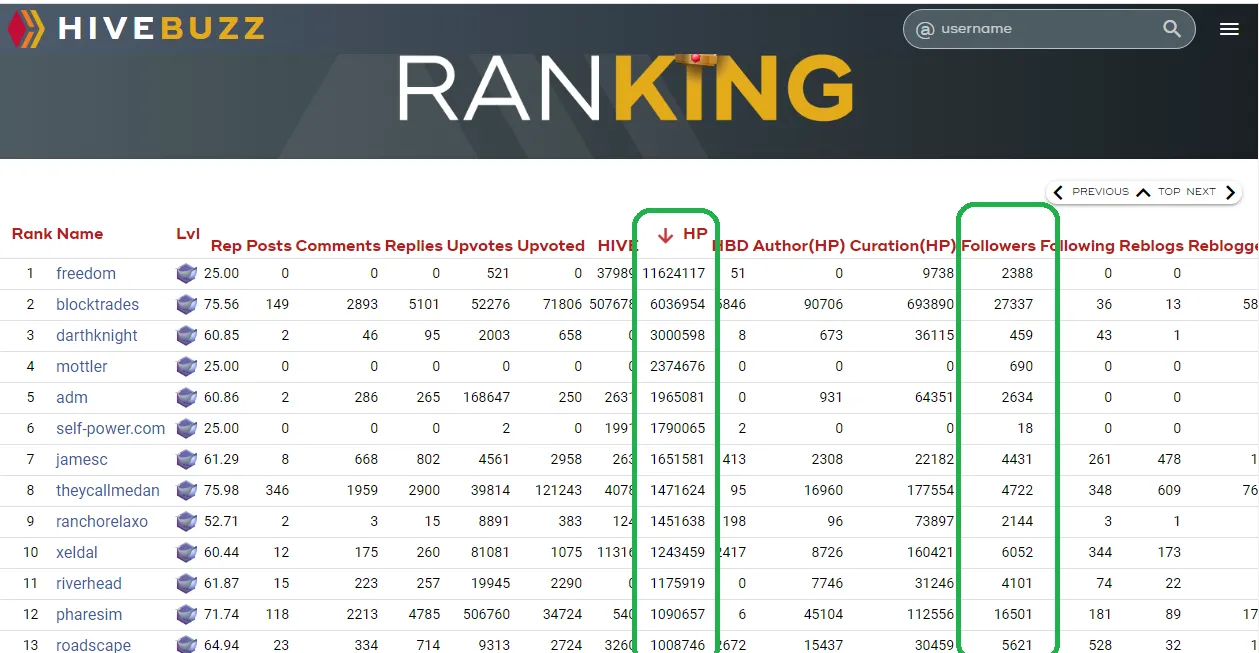Click followers value 6052
1259x653 pixels.
(1017, 552)
